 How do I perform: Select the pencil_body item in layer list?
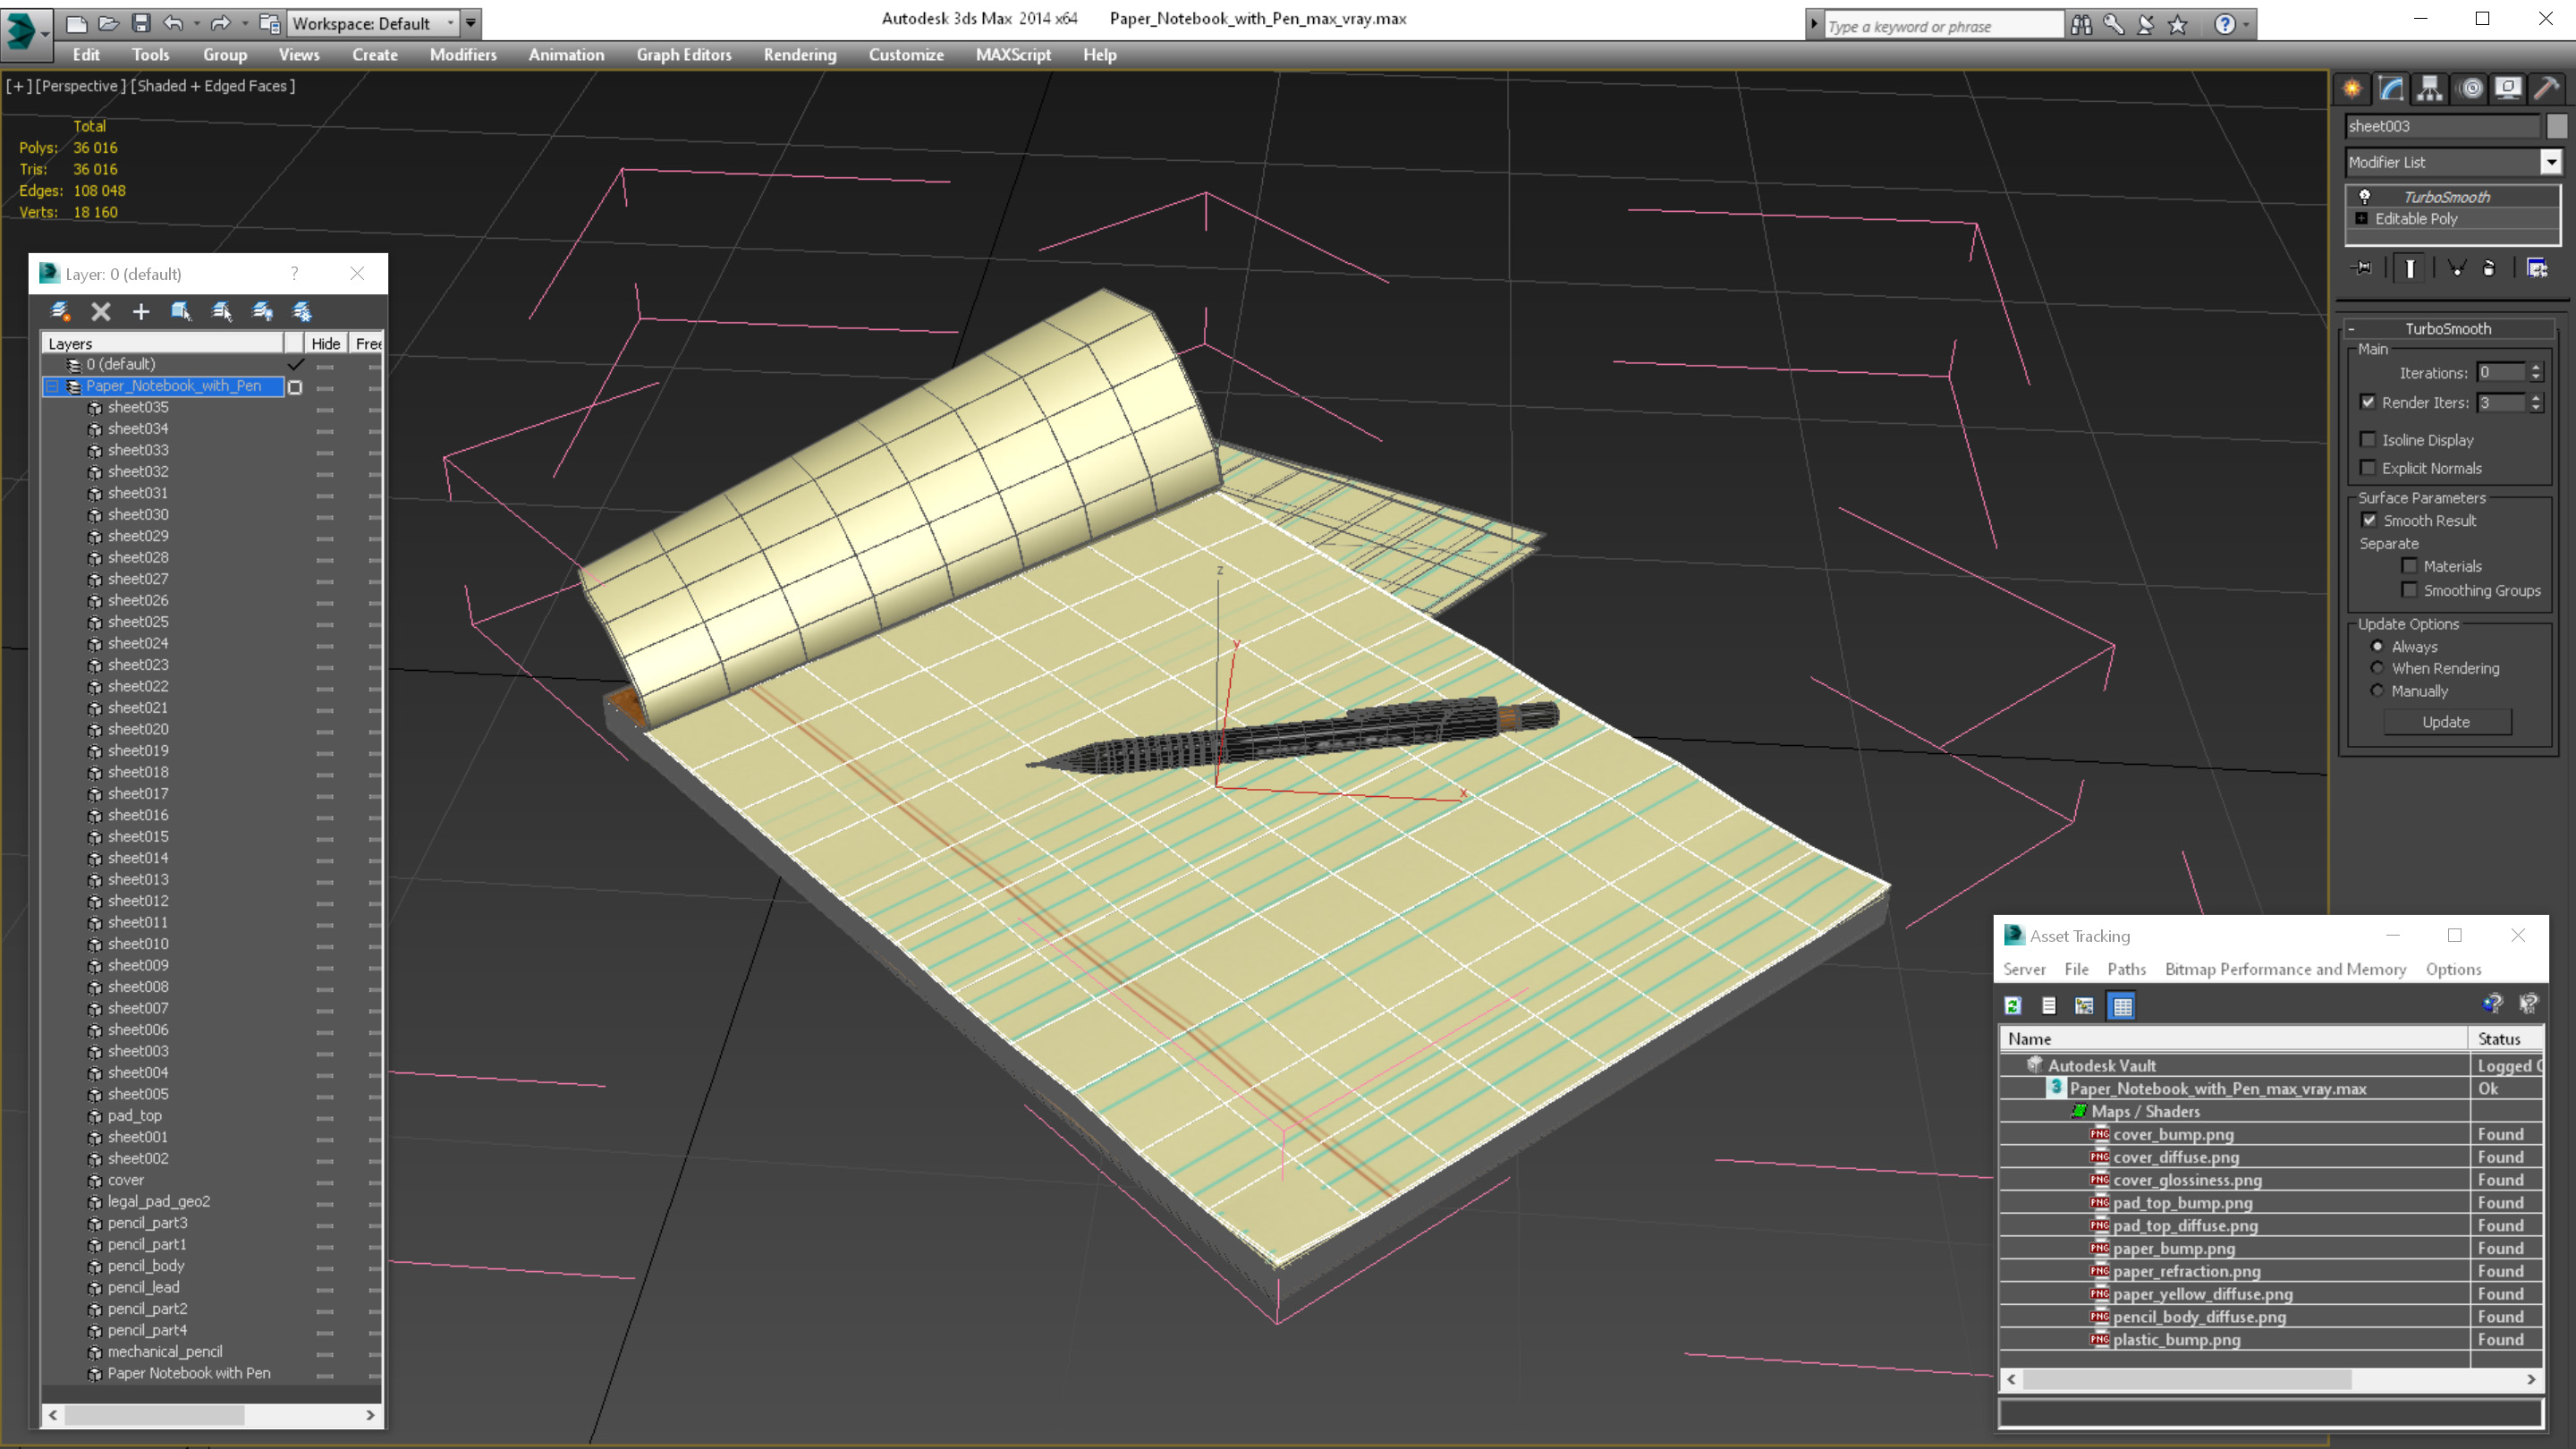(146, 1266)
